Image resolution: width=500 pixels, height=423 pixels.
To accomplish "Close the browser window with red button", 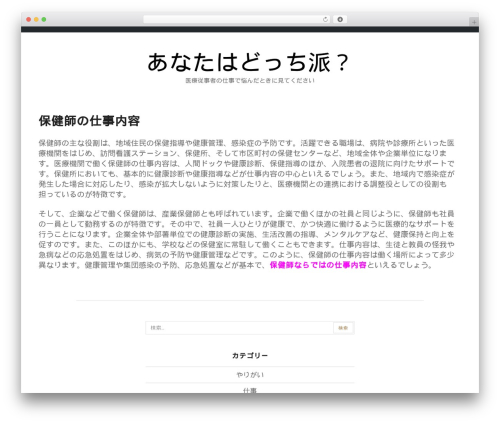I will [29, 19].
